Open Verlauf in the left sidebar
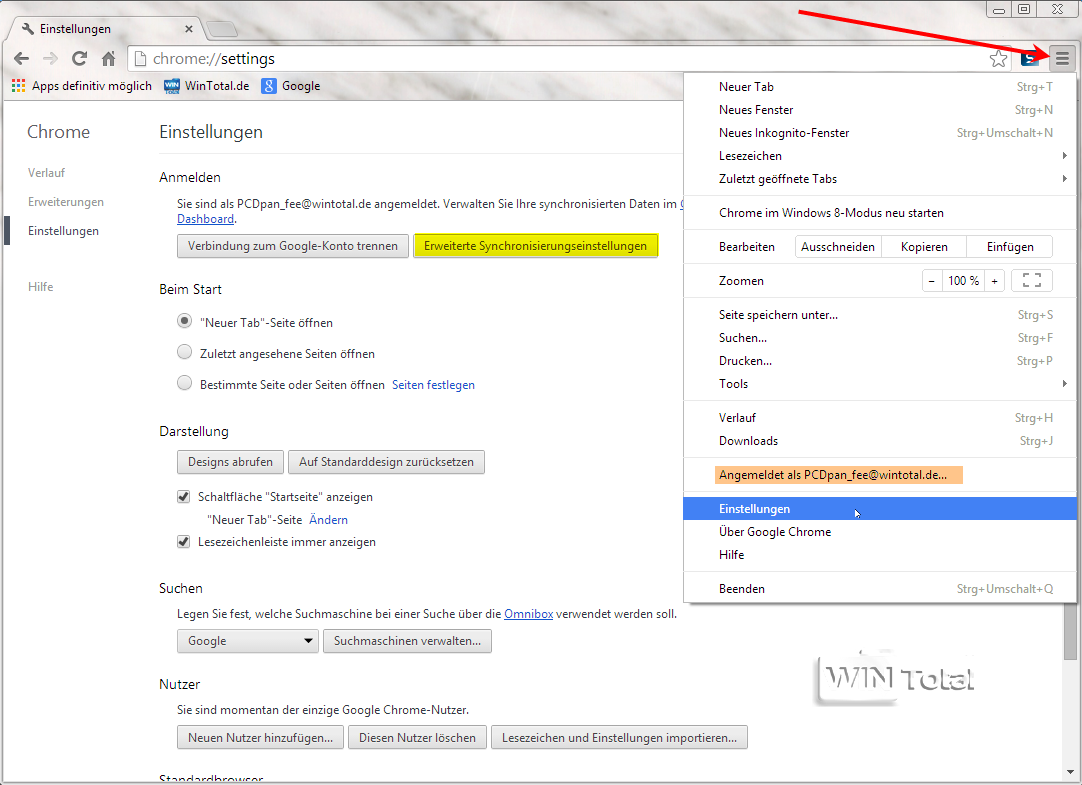 [46, 172]
